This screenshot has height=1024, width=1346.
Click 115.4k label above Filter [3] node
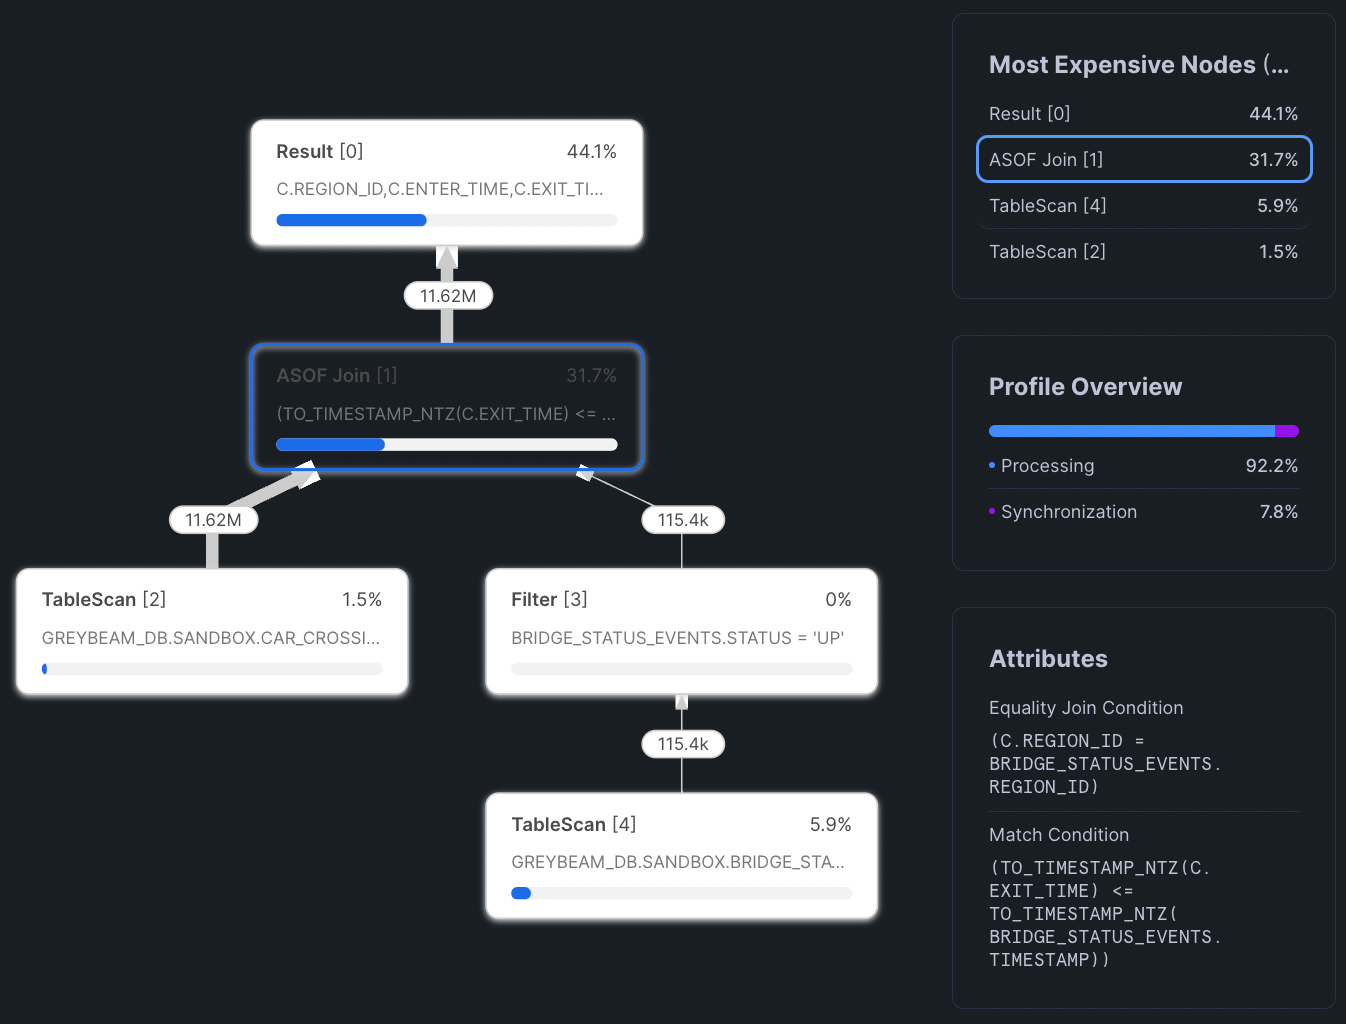(x=683, y=520)
